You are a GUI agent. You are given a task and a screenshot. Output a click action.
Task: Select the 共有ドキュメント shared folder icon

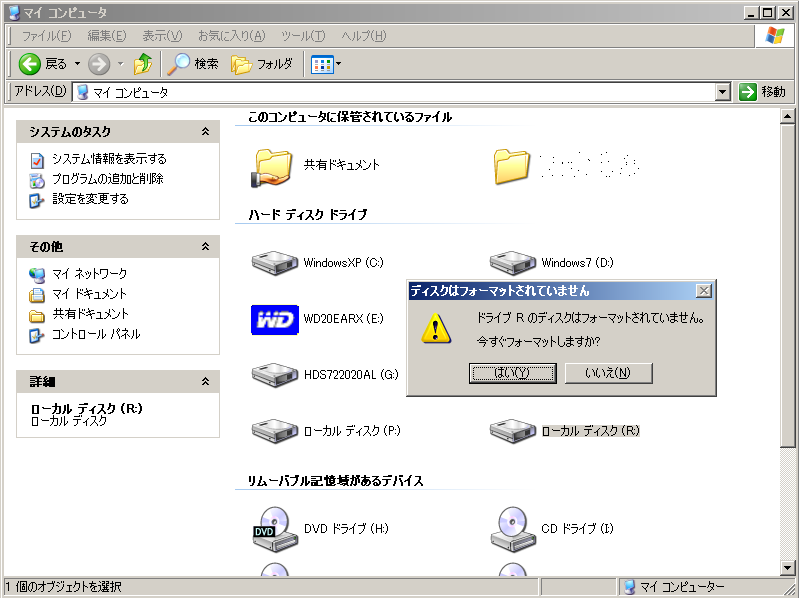tap(272, 168)
